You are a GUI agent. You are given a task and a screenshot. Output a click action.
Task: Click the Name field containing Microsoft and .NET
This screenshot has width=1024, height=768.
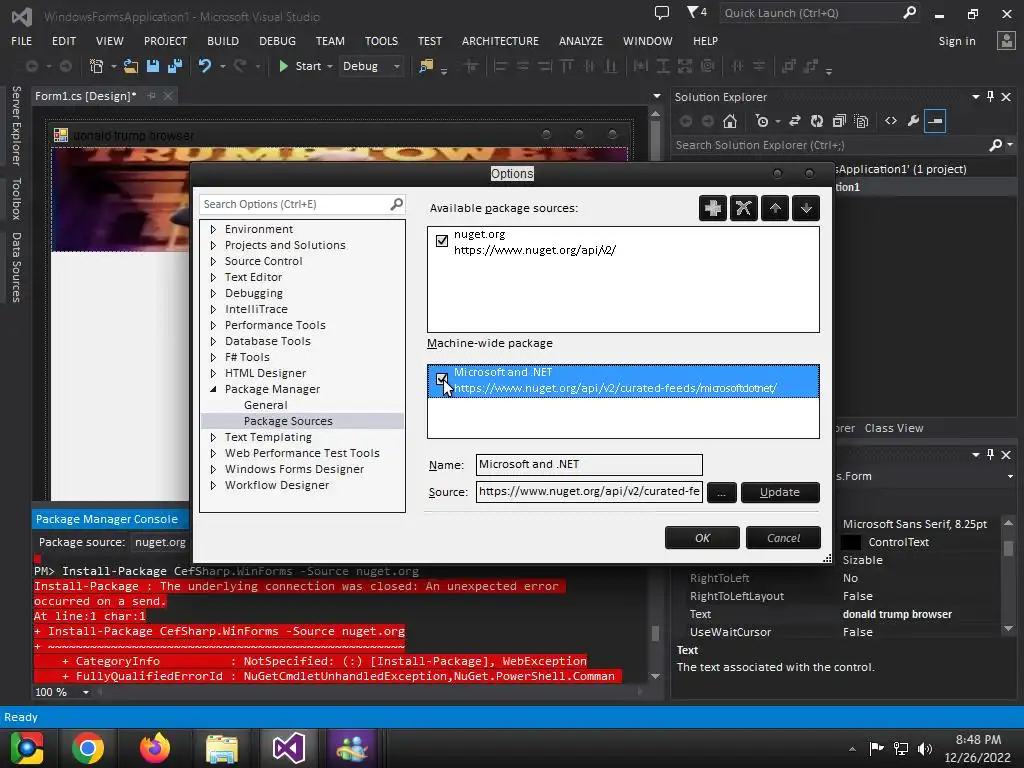click(x=589, y=465)
